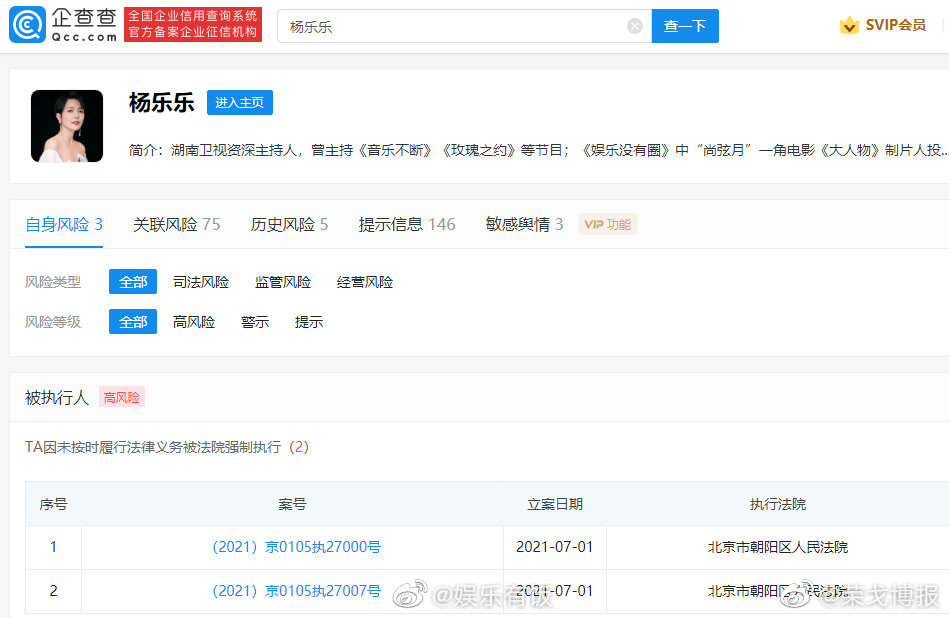Click the VIP 功能 badge
949x618 pixels.
608,225
